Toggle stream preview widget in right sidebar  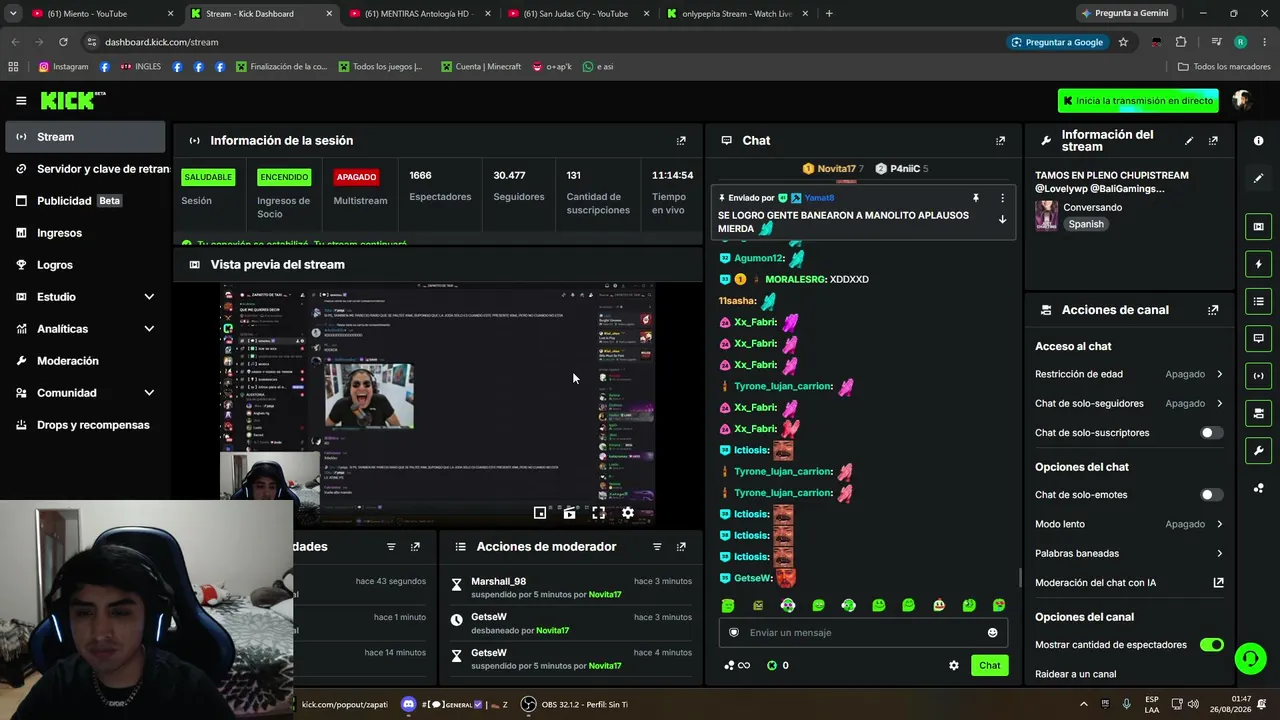pos(1258,227)
